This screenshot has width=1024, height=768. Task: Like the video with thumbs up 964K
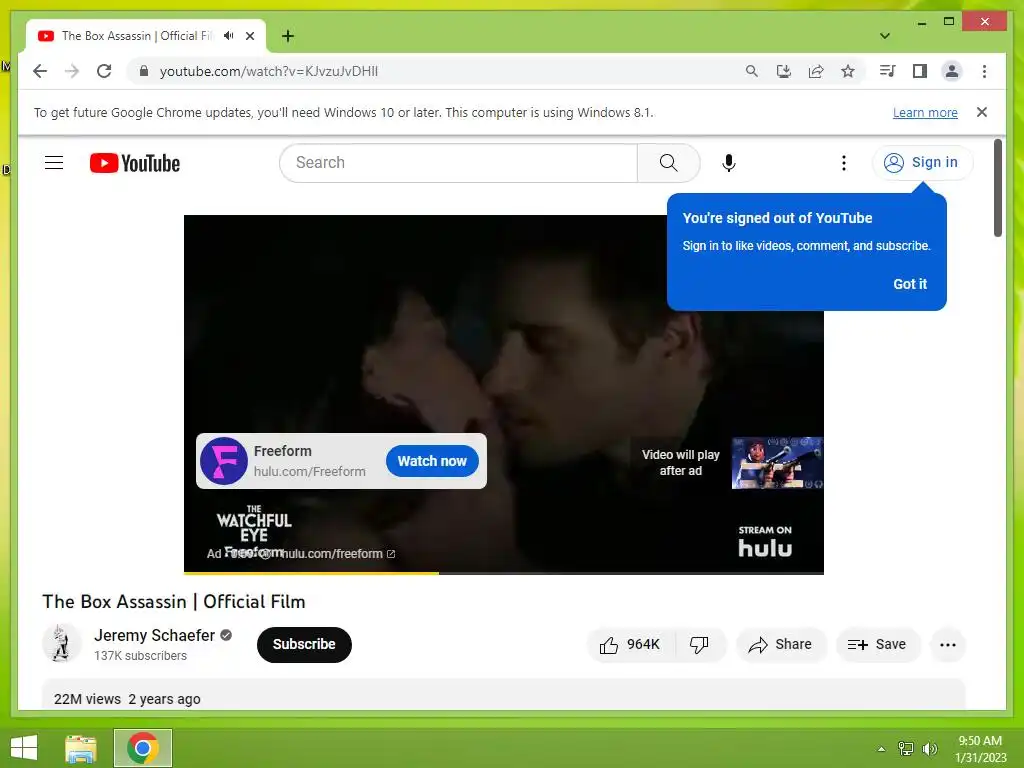point(630,645)
